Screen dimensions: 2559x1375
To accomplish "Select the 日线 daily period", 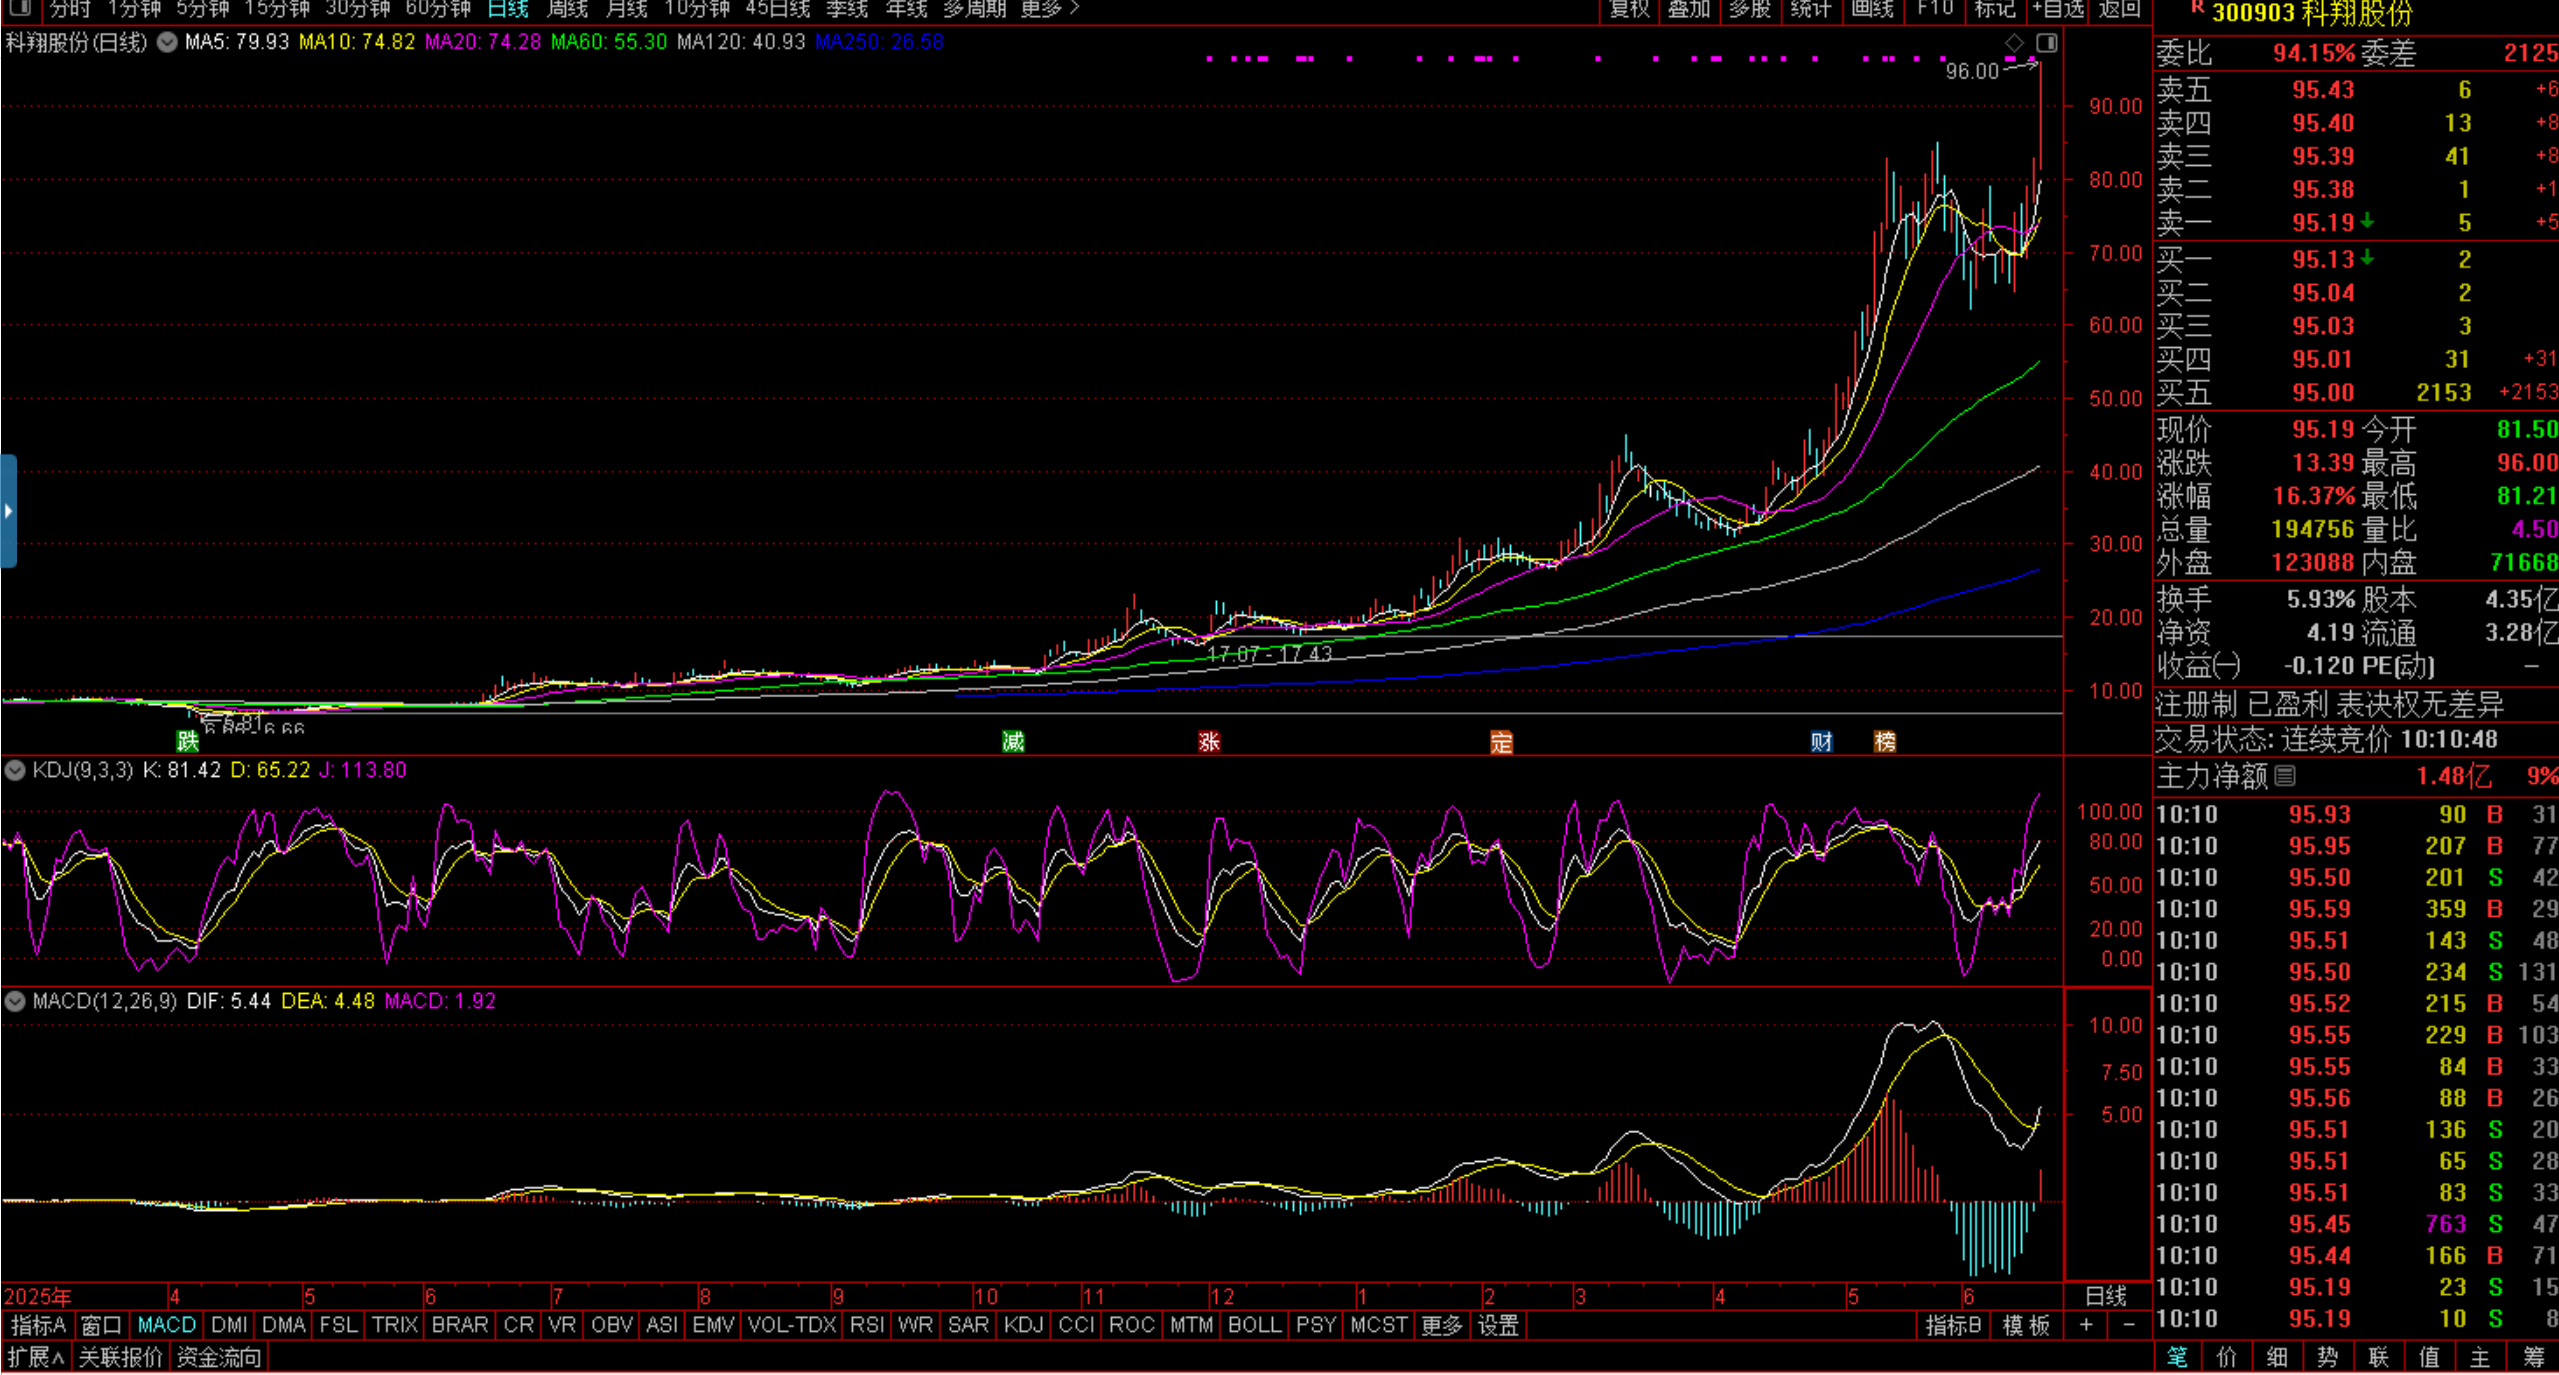I will tap(508, 9).
